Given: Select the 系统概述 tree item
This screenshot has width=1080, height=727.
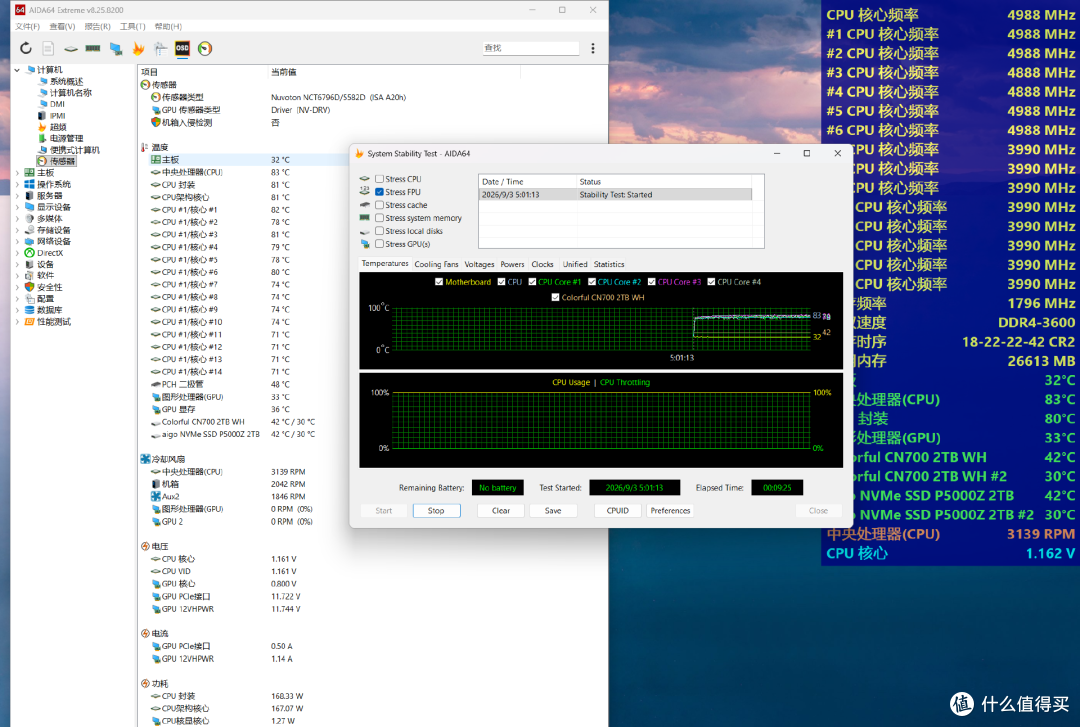Looking at the screenshot, I should (x=66, y=81).
